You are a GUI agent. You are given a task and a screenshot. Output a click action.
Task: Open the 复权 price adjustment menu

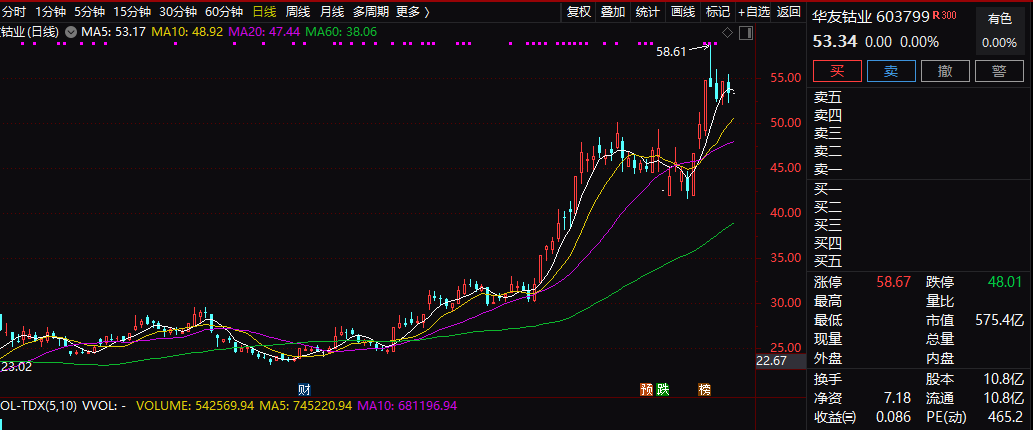pyautogui.click(x=579, y=12)
